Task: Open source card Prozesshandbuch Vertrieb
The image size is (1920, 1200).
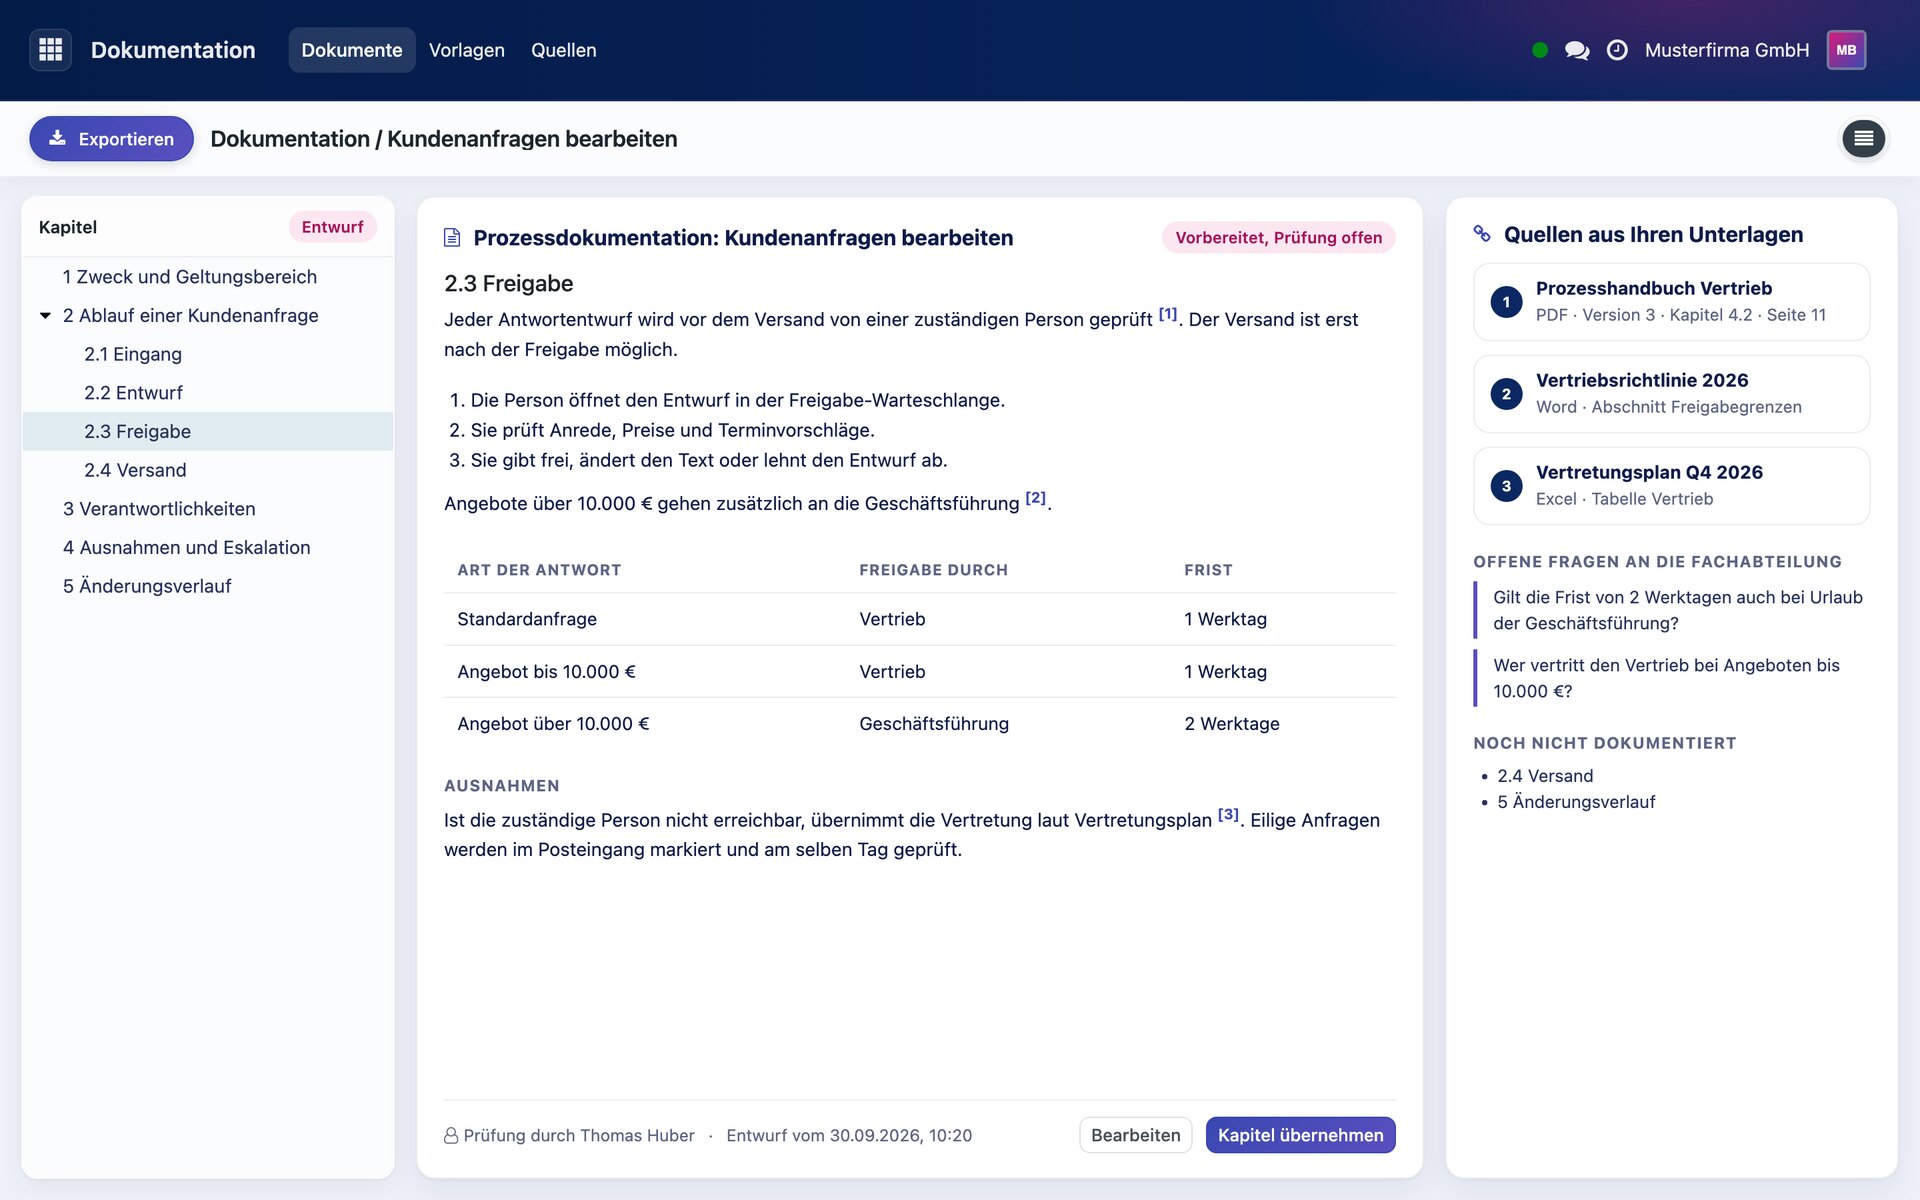Action: [1671, 302]
